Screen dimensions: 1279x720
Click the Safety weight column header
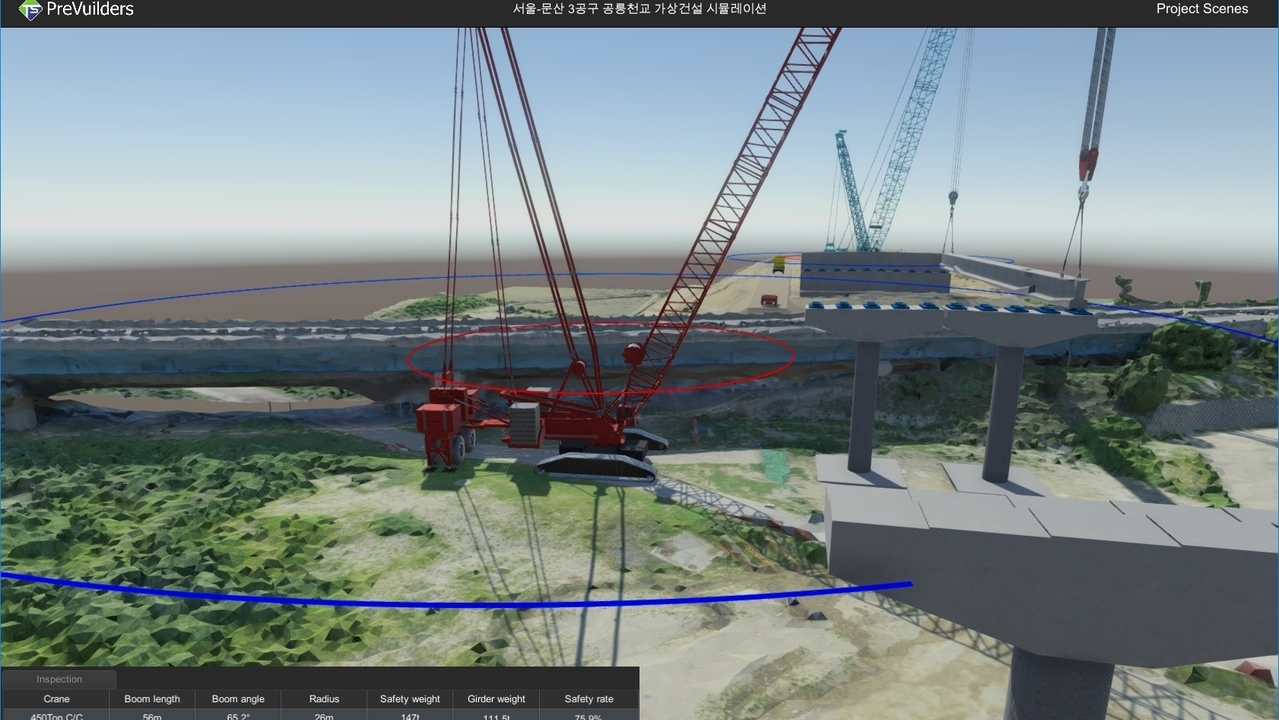coord(410,699)
